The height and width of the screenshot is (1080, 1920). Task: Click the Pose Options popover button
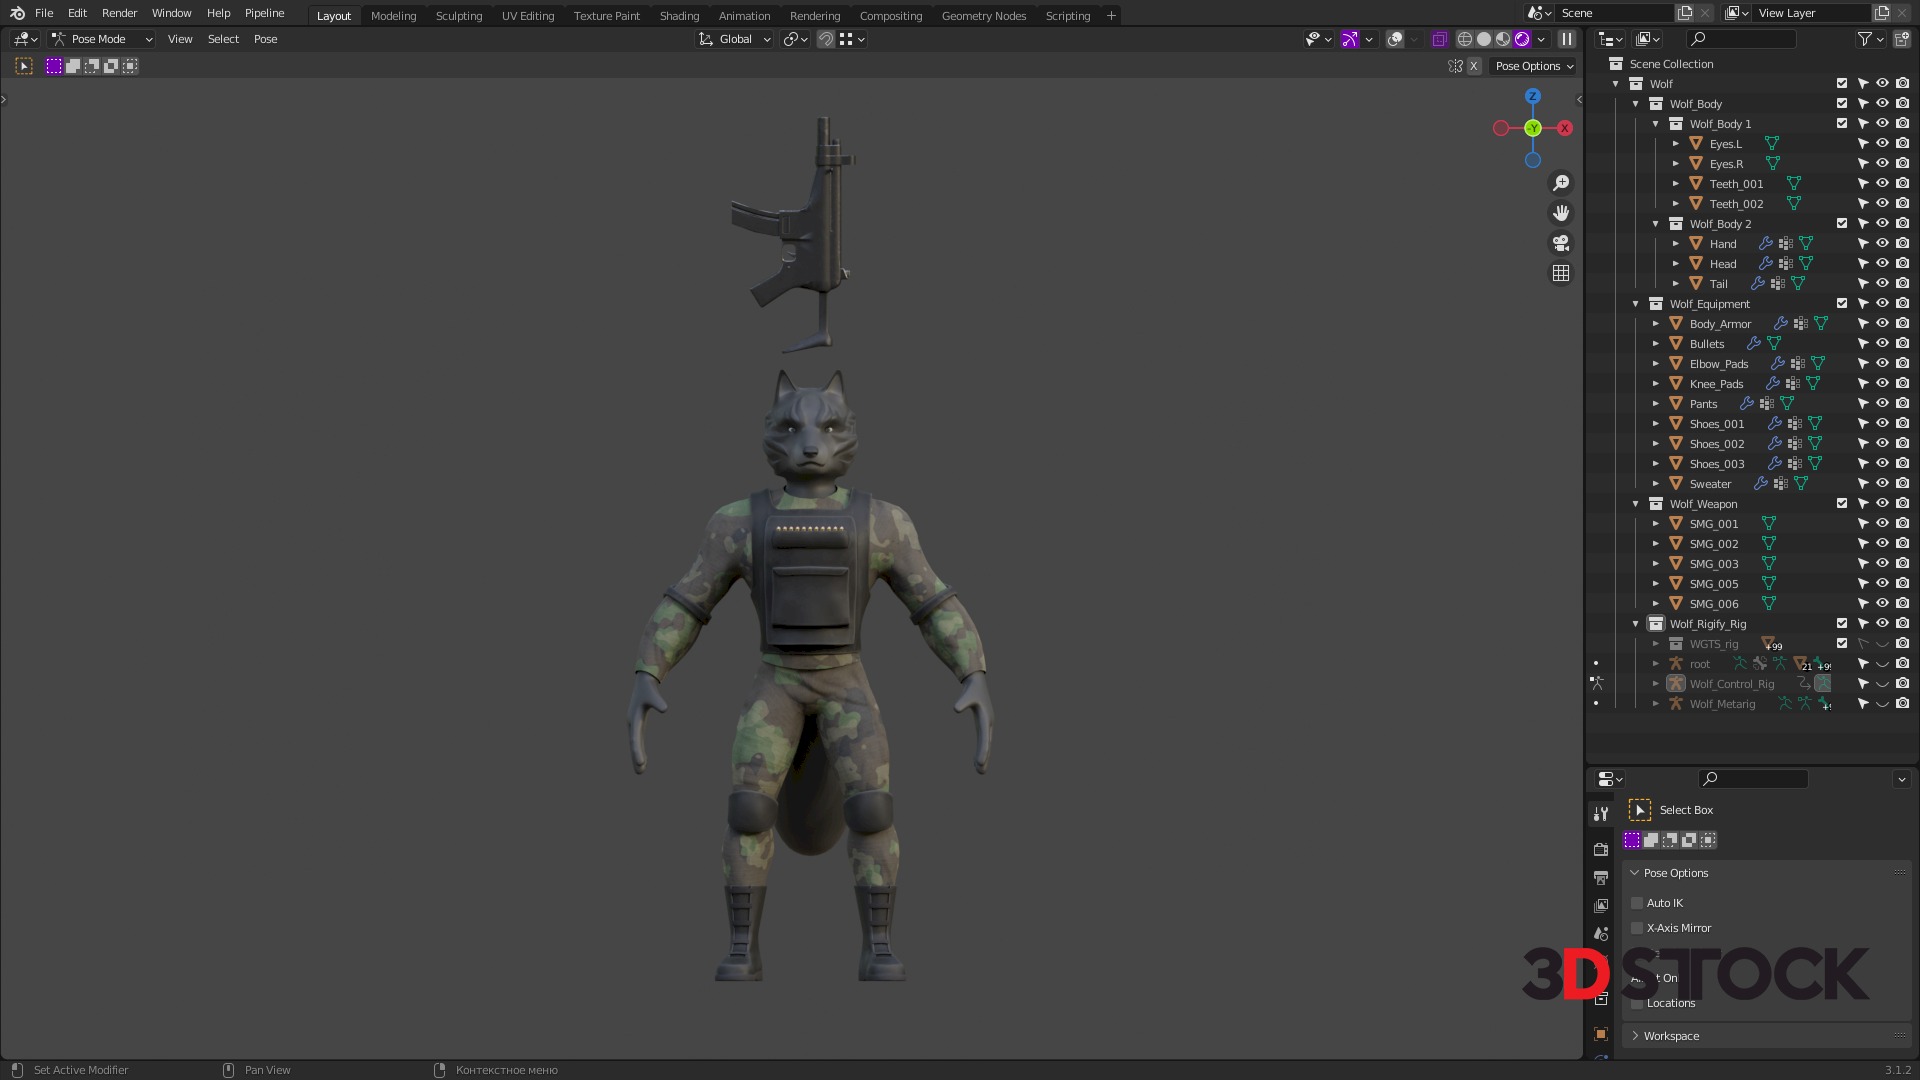[1534, 66]
